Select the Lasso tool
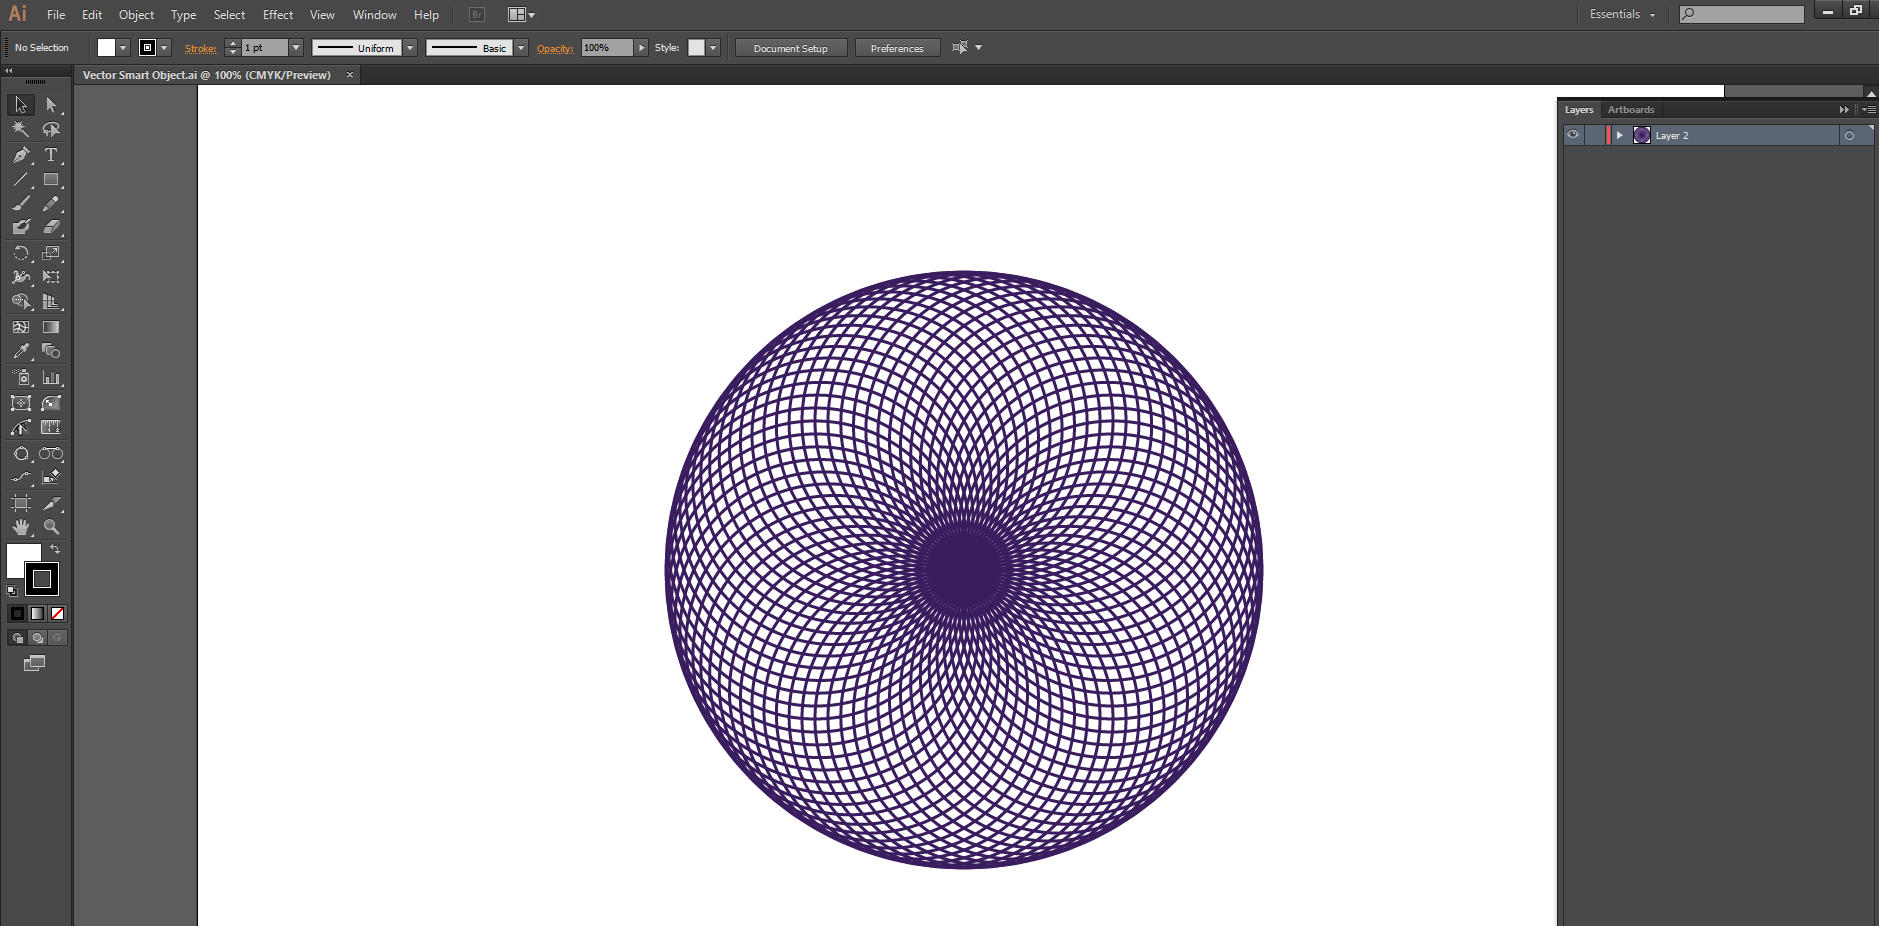Viewport: 1879px width, 926px height. coord(51,129)
